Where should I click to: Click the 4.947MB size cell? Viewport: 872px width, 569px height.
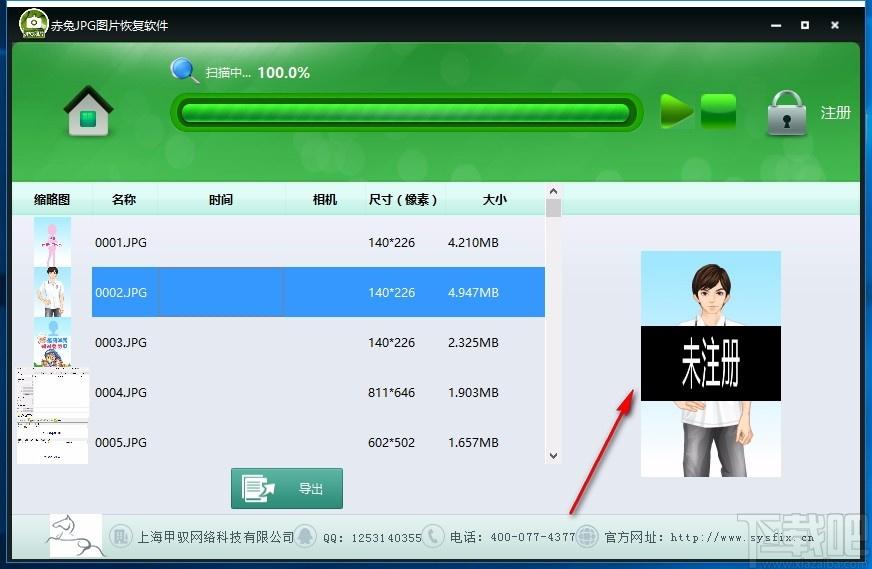click(473, 293)
